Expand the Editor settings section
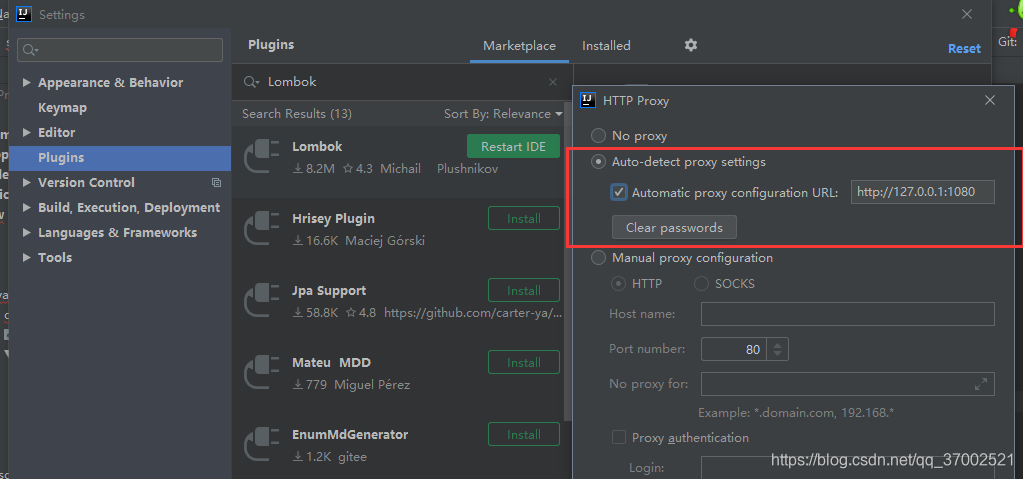The image size is (1023, 479). pyautogui.click(x=27, y=132)
